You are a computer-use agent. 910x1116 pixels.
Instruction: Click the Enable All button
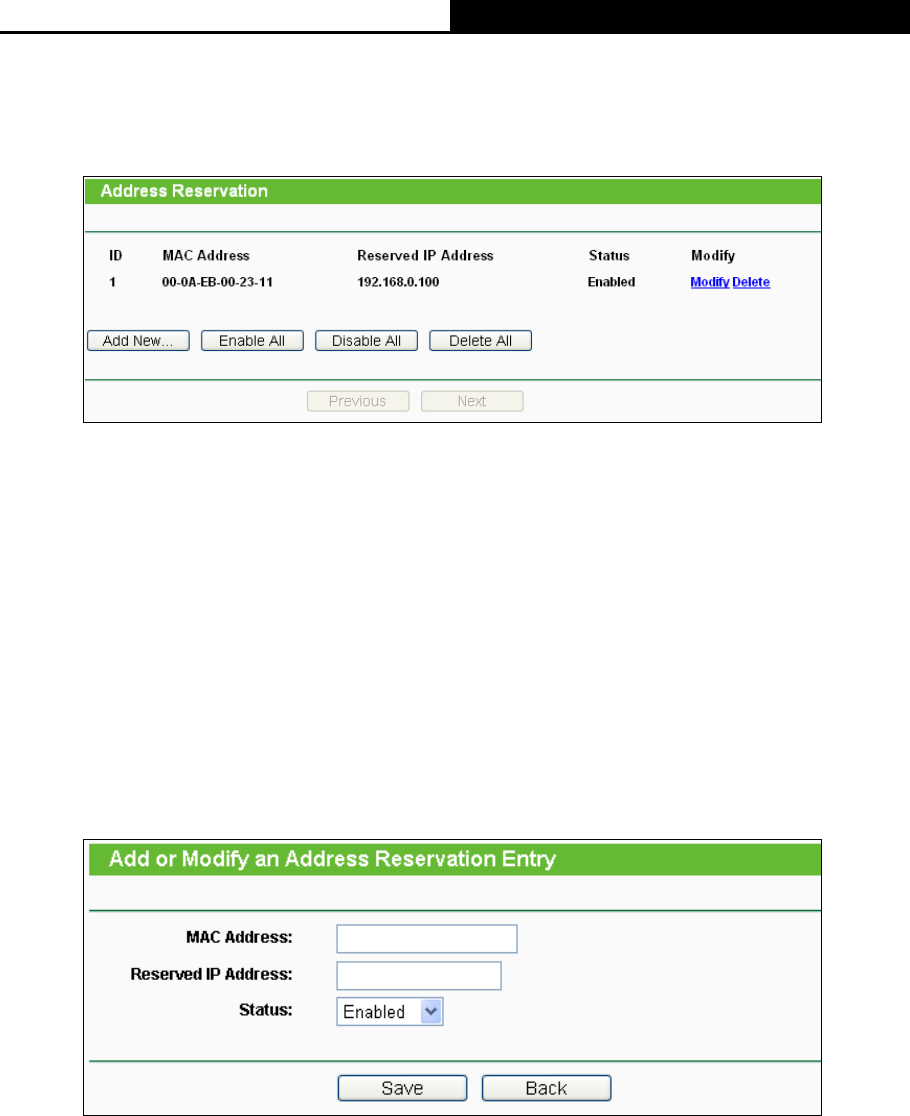pyautogui.click(x=252, y=341)
